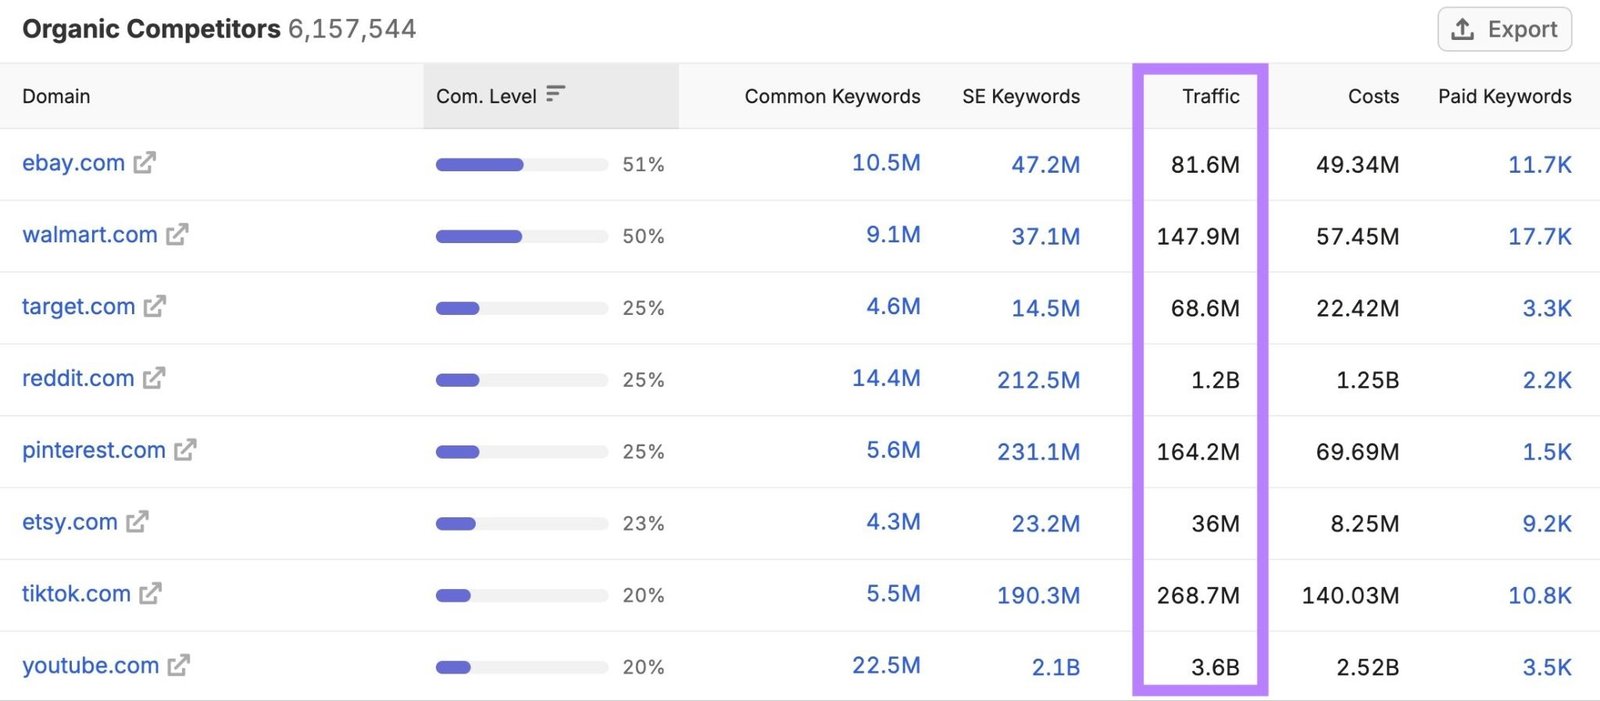The height and width of the screenshot is (701, 1600).
Task: Open target.com external link icon
Action: click(155, 306)
